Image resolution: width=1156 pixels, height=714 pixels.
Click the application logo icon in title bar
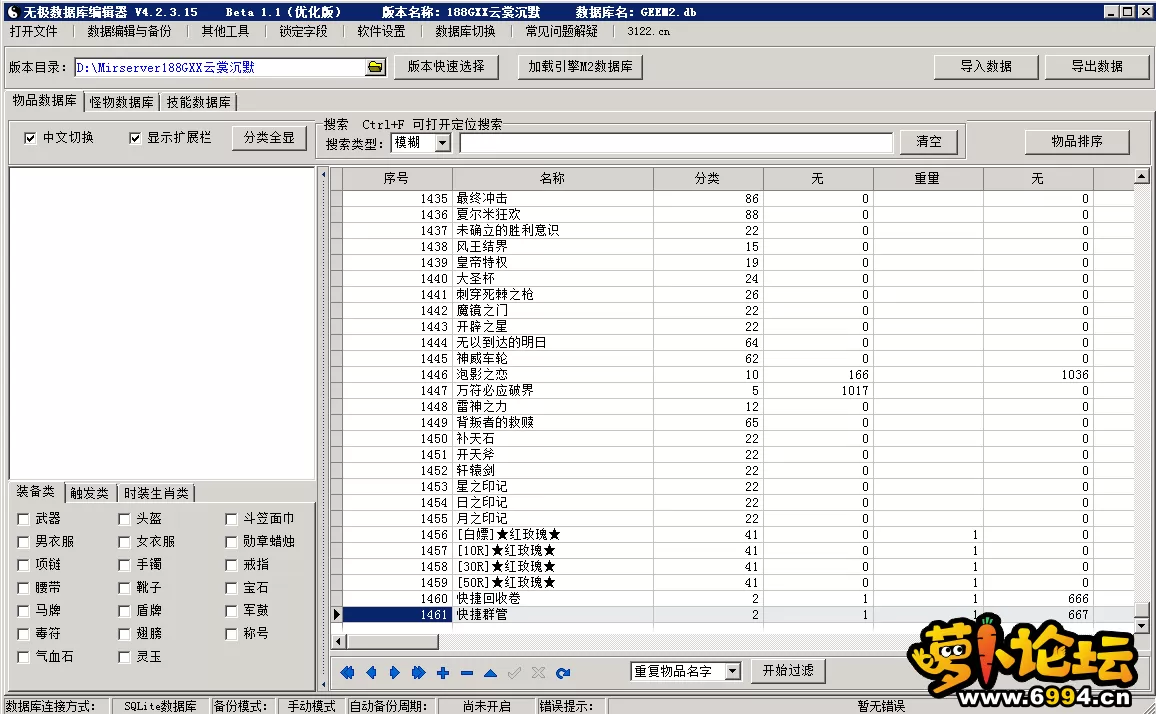coord(13,12)
